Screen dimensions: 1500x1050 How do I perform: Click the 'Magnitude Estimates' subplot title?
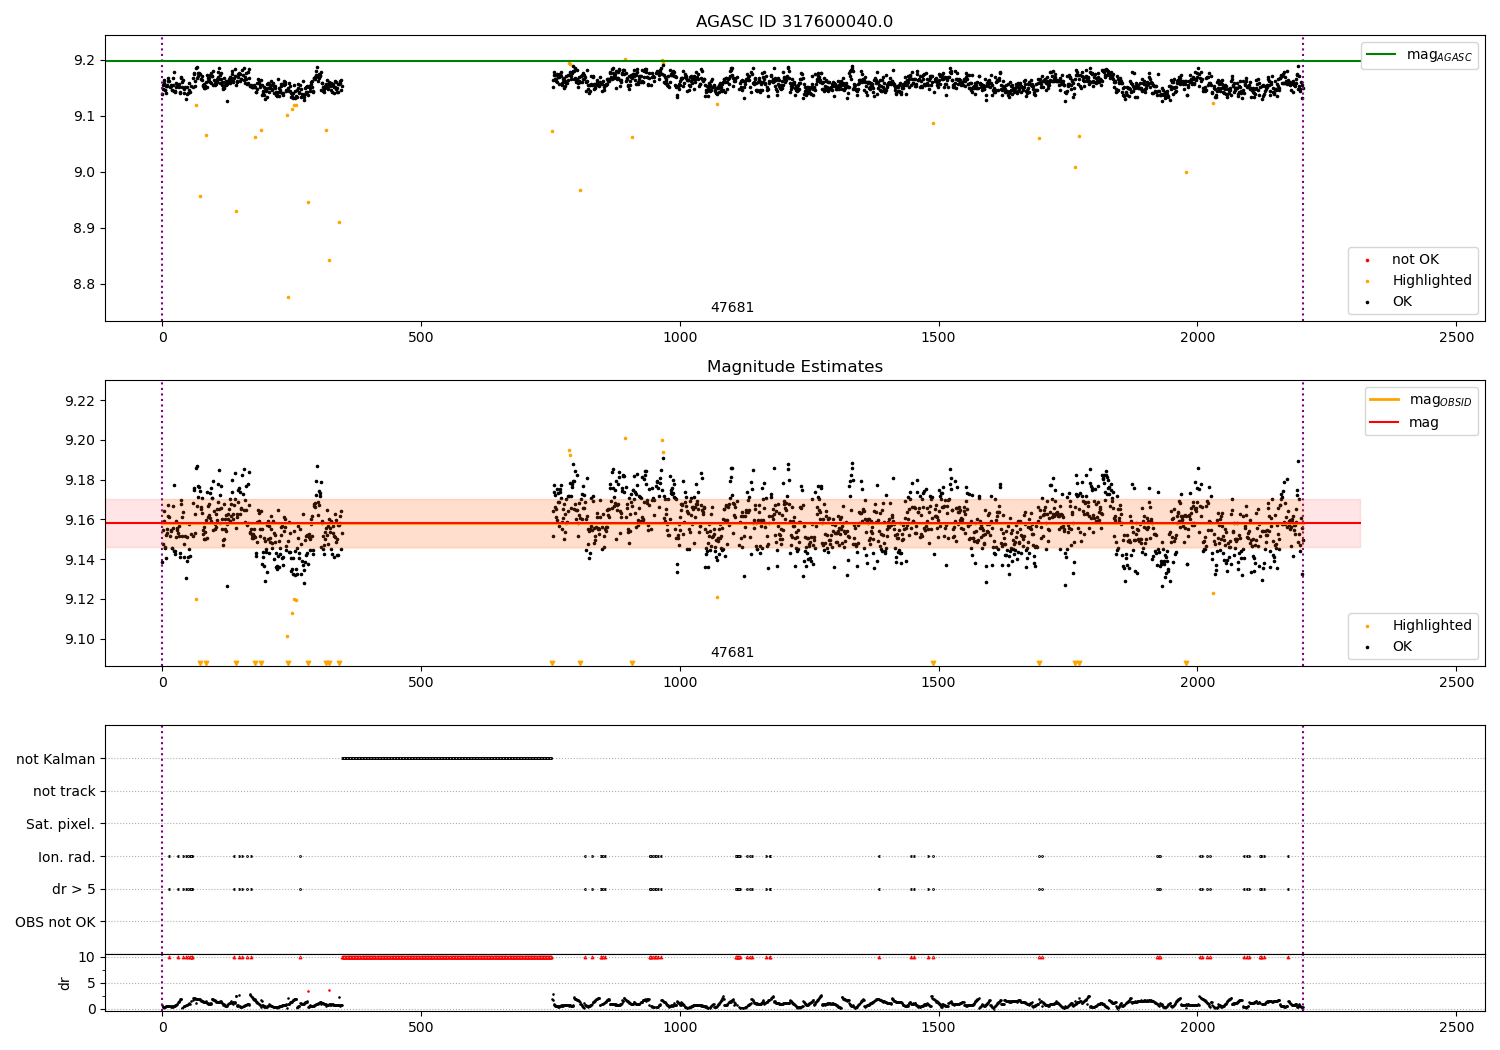pyautogui.click(x=794, y=367)
